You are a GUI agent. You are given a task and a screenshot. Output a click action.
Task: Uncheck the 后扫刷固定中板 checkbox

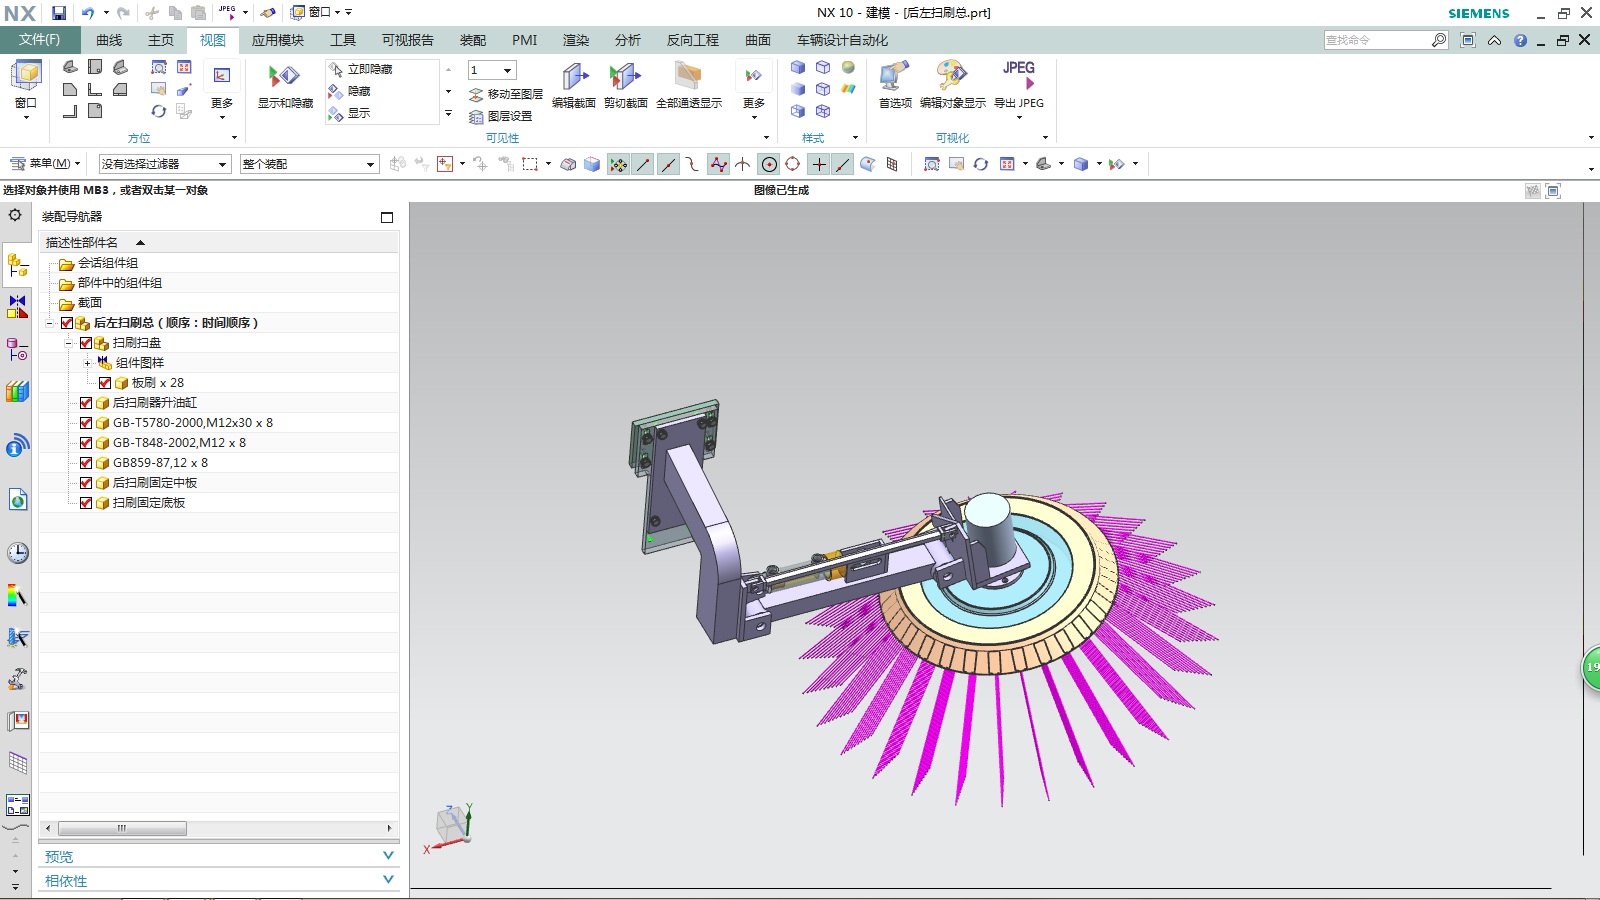[86, 483]
